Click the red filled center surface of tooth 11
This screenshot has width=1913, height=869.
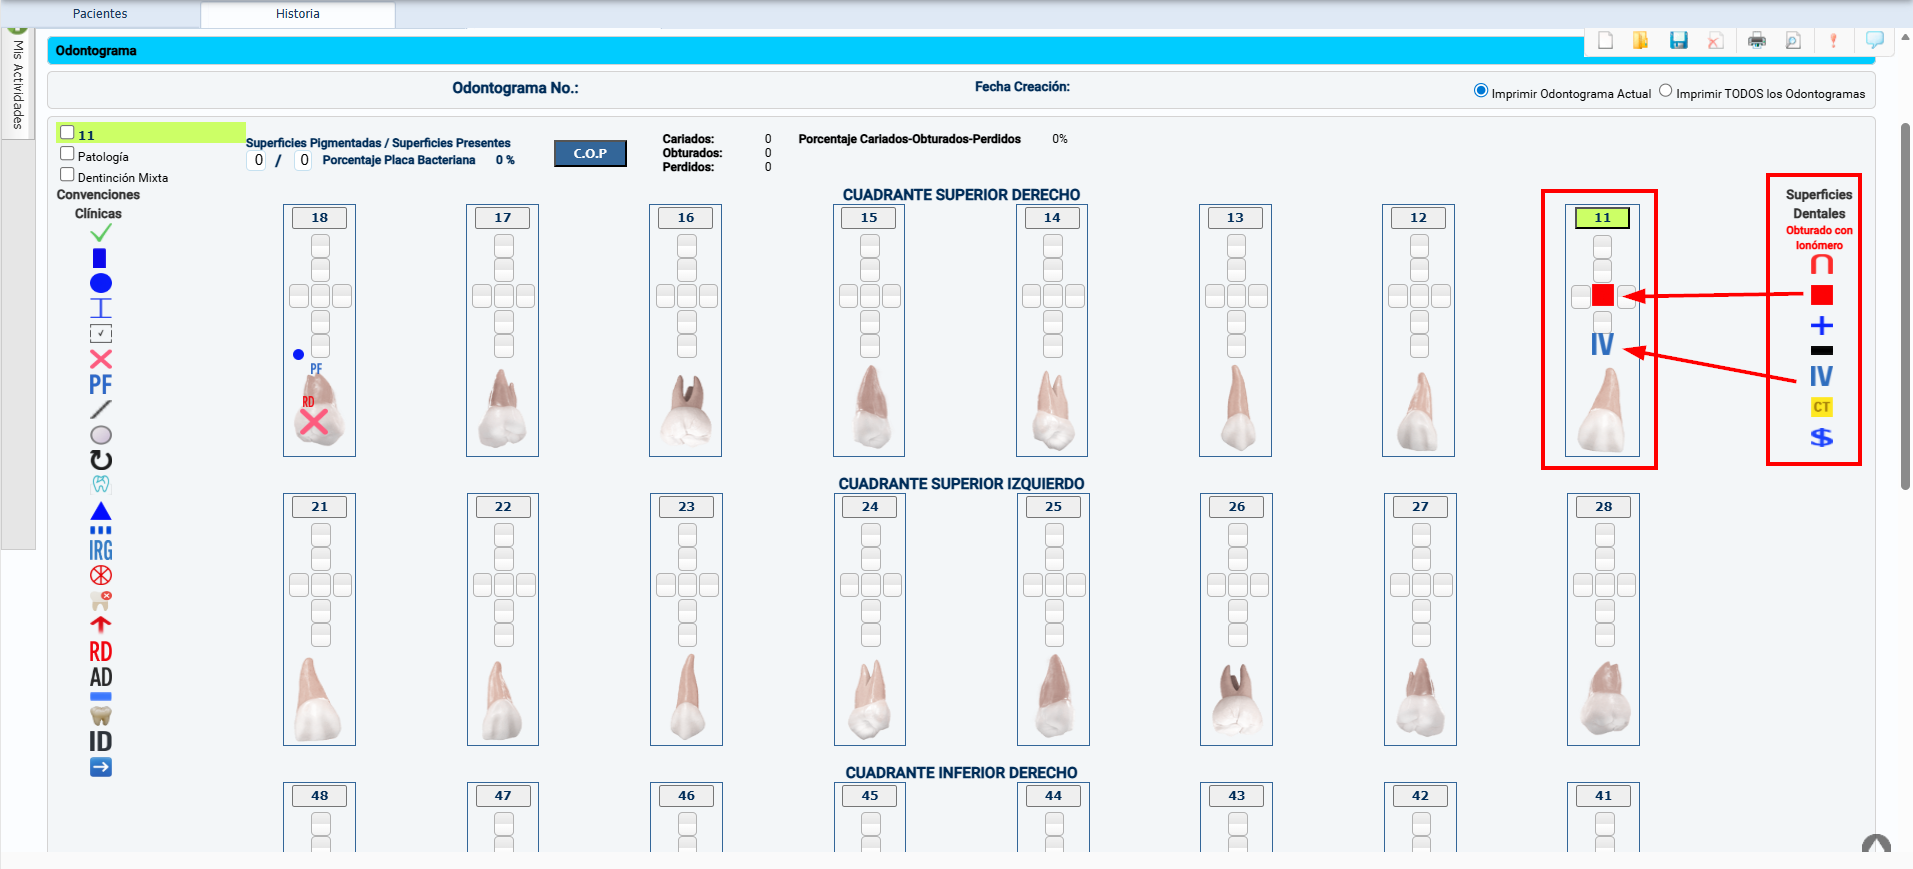1602,295
